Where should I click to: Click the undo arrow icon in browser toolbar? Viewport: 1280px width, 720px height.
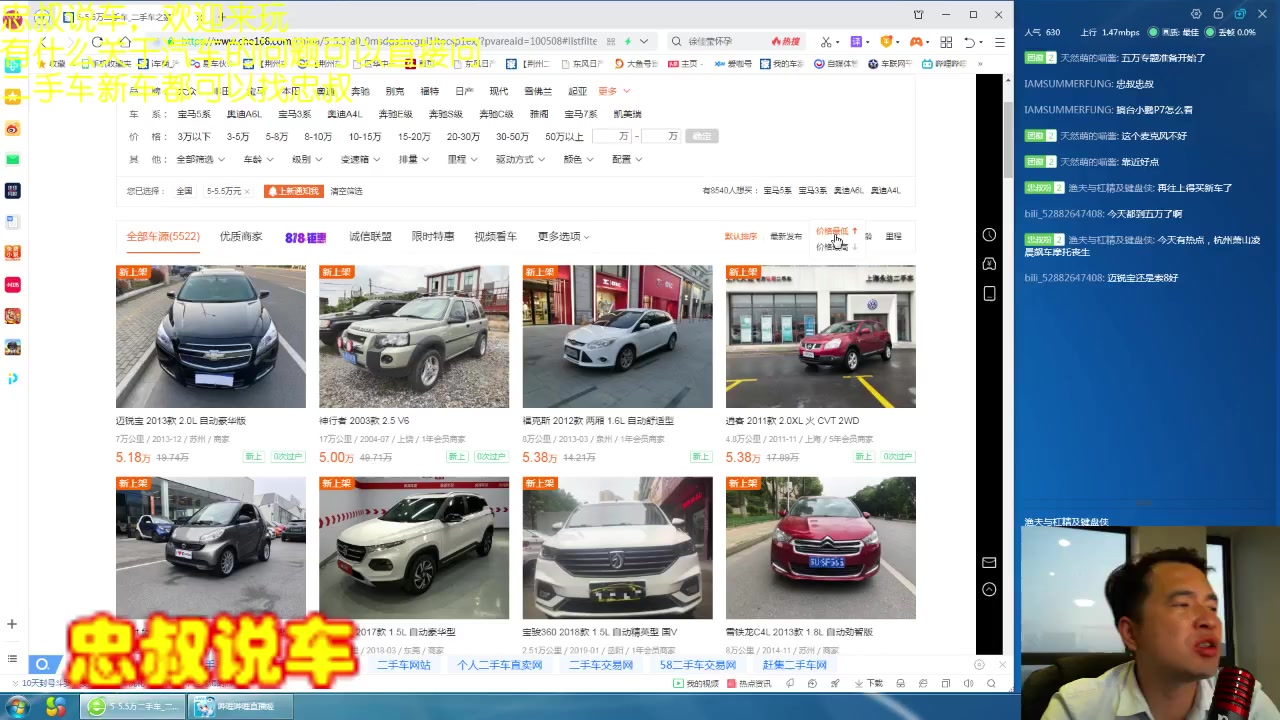point(969,42)
